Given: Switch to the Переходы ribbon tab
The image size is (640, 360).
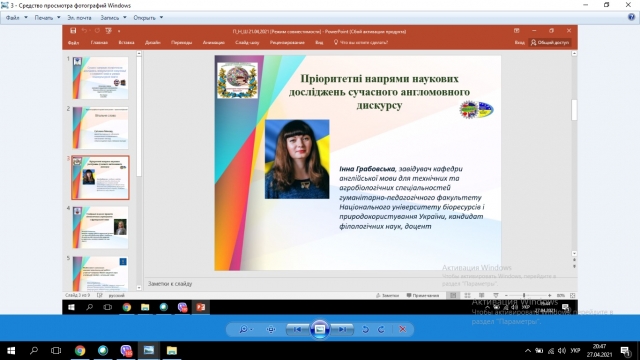Looking at the screenshot, I should (x=182, y=42).
